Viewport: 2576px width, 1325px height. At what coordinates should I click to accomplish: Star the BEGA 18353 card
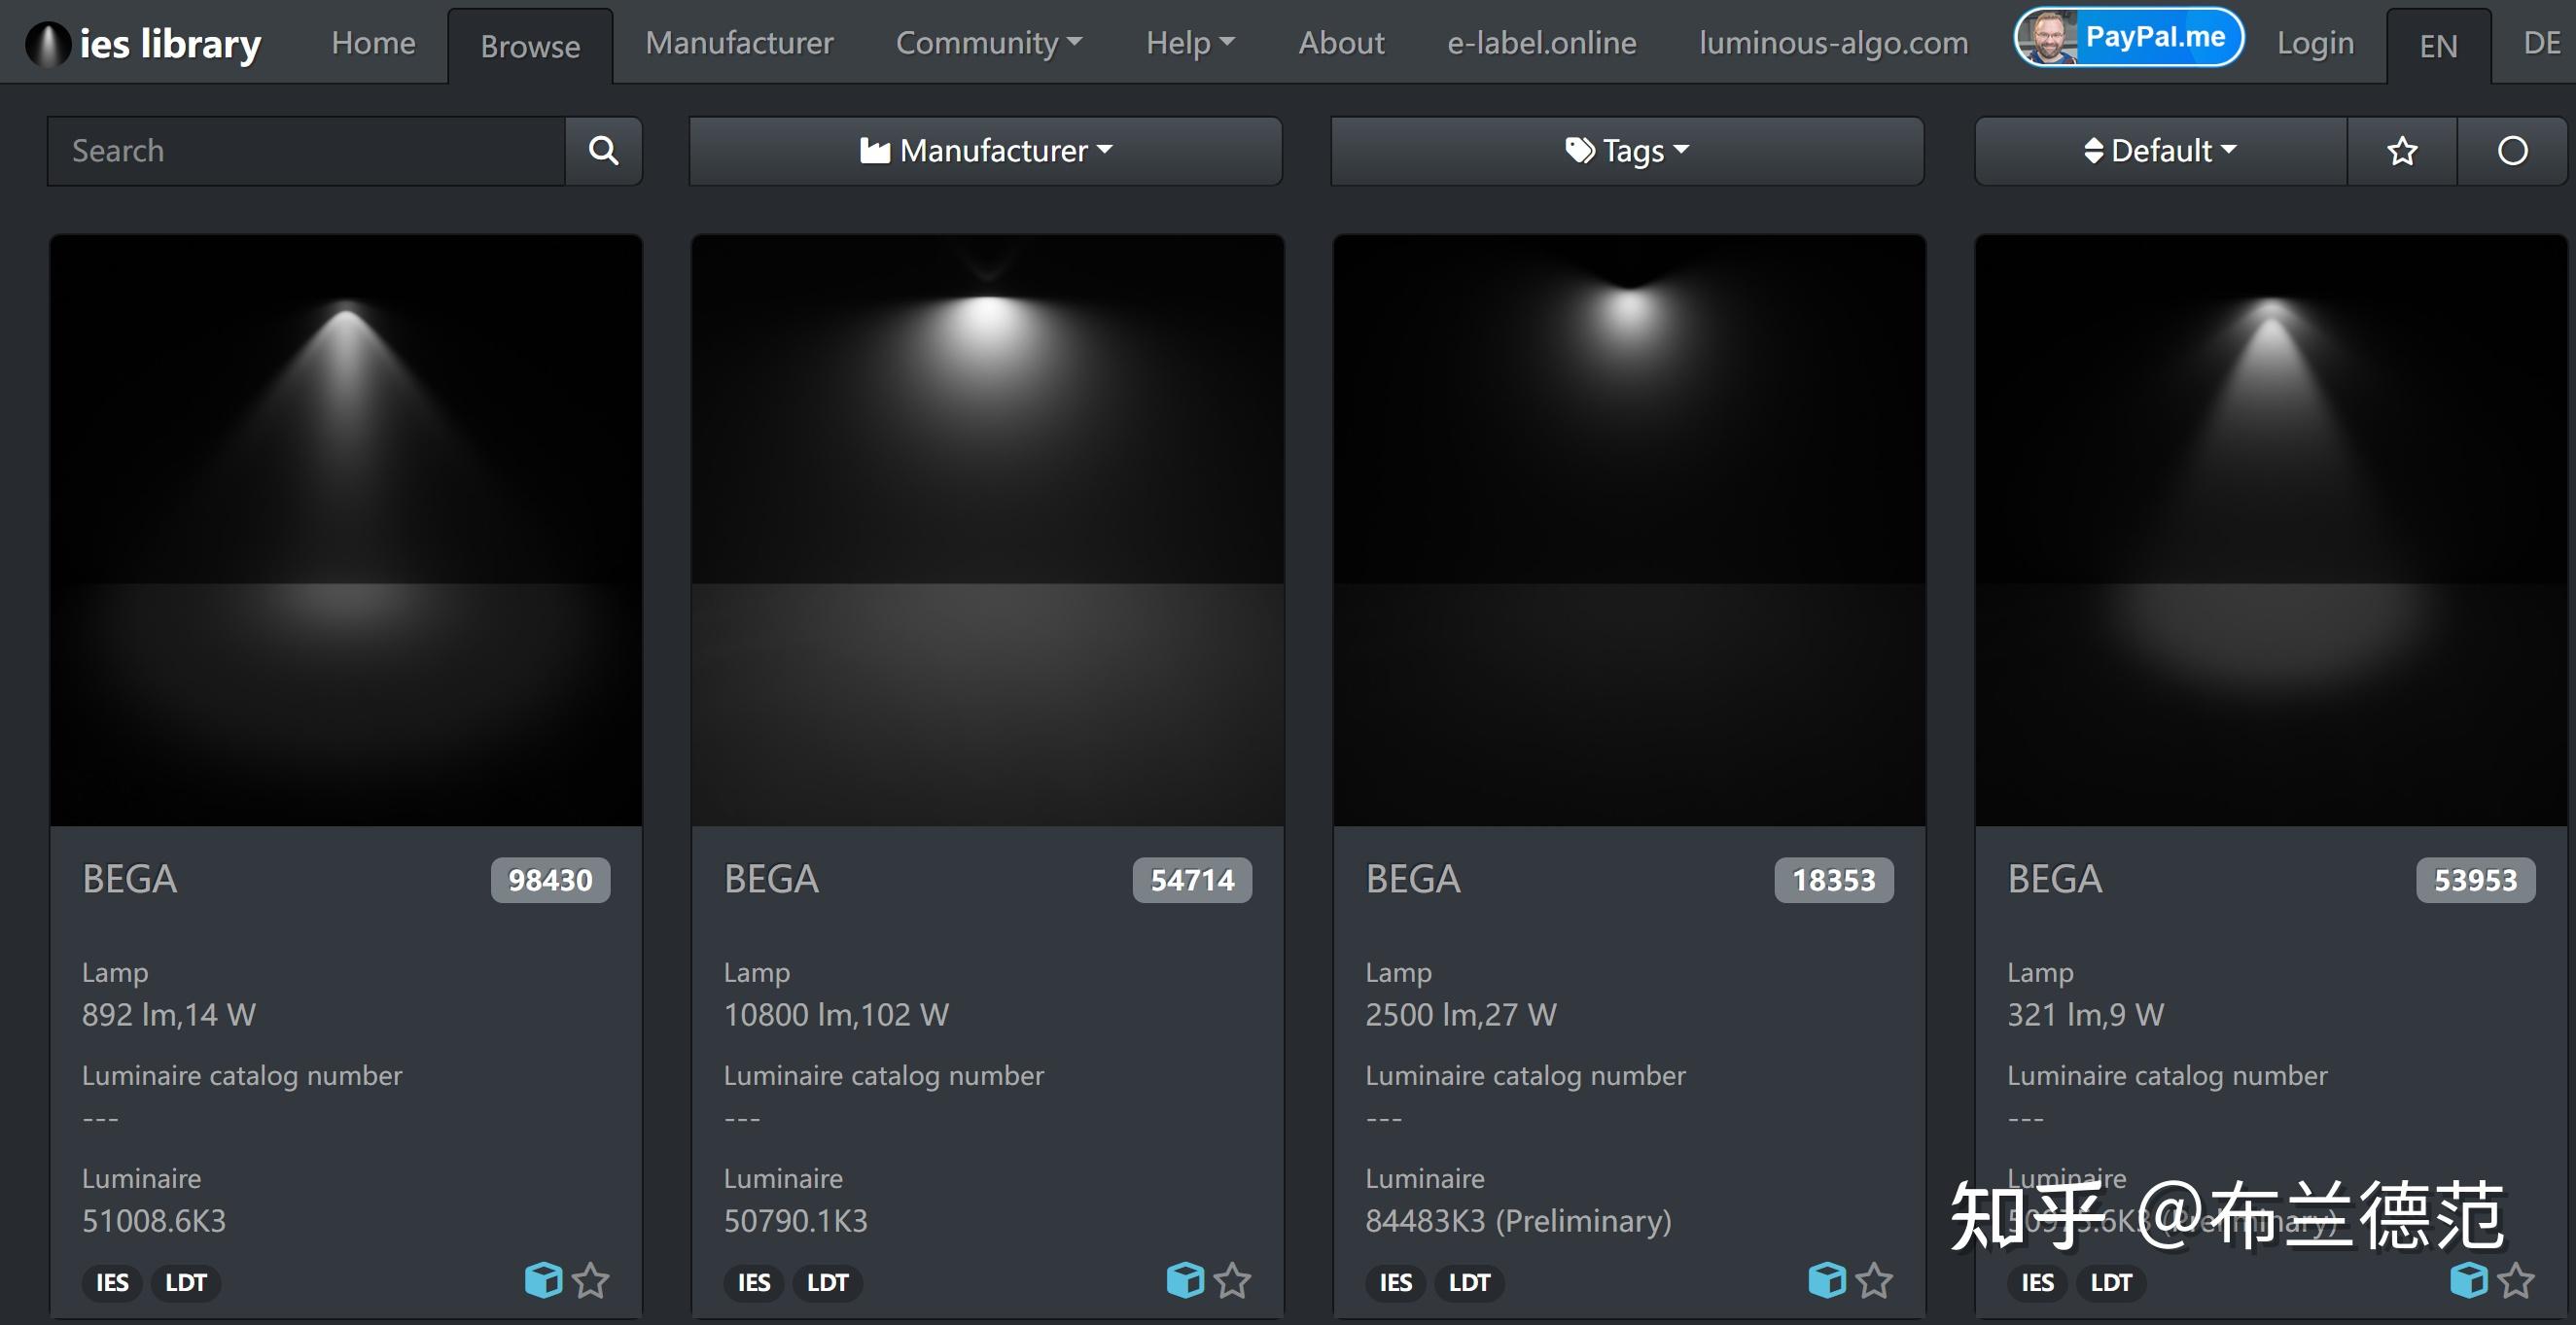click(1875, 1281)
